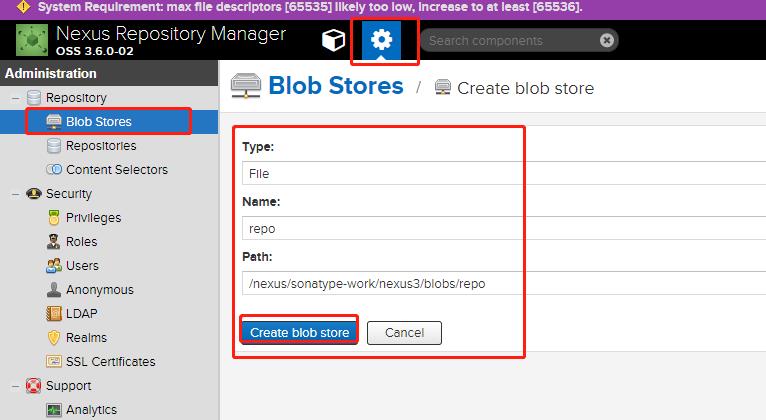Click the Analytics chart icon
Image resolution: width=766 pixels, height=420 pixels.
(x=54, y=410)
